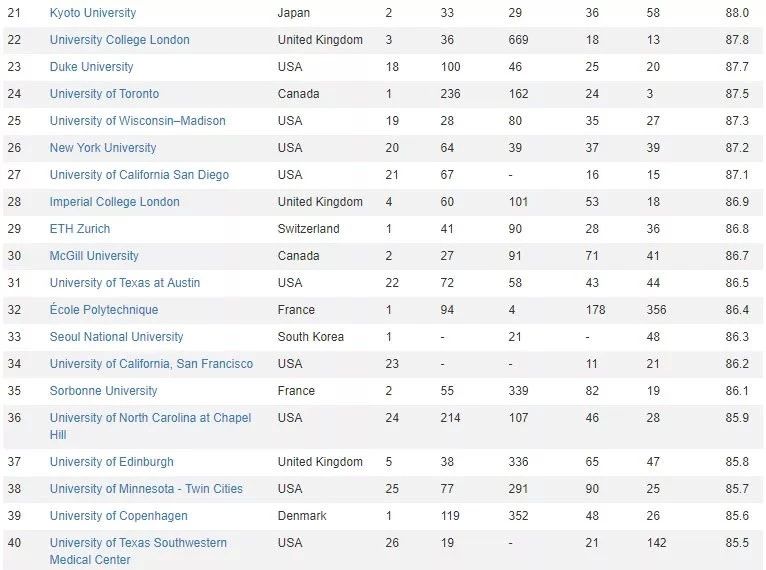This screenshot has height=570, width=766.
Task: Open the Sorbonne University link
Action: 104,391
